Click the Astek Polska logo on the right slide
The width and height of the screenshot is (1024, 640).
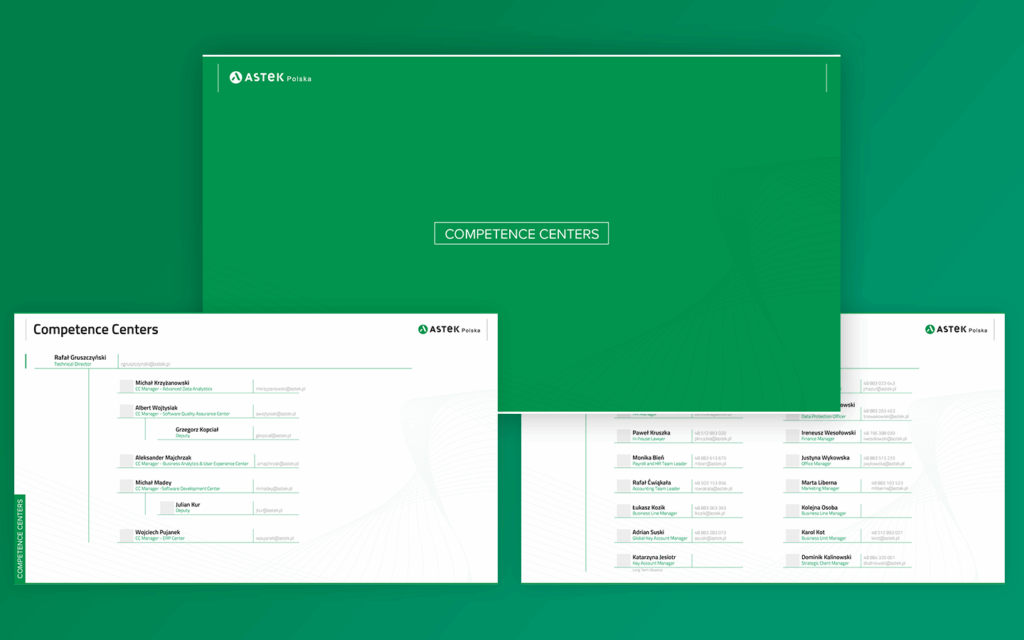pos(956,329)
